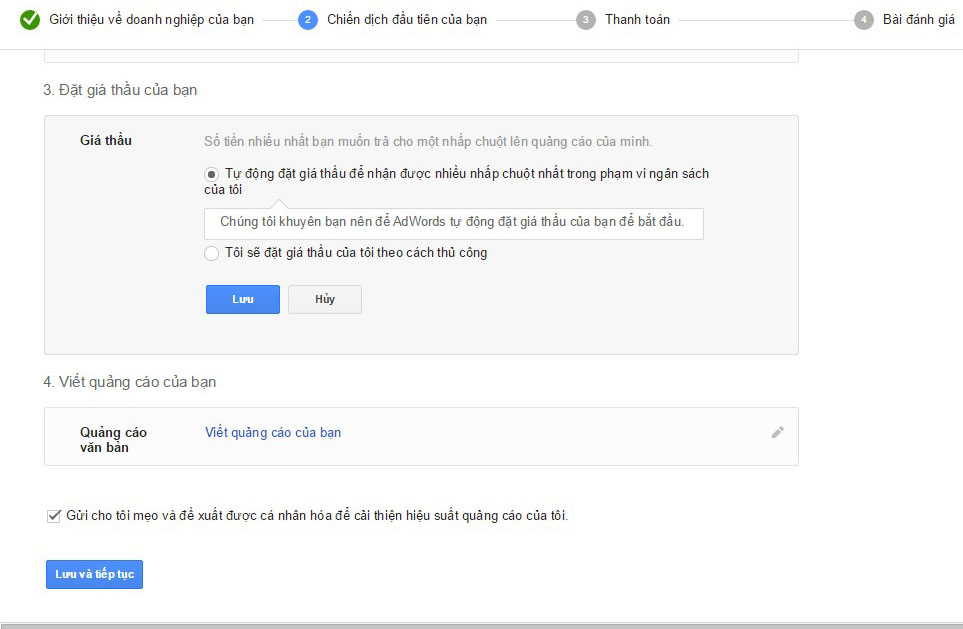Click the 'Giá thầu' section label

coord(106,140)
